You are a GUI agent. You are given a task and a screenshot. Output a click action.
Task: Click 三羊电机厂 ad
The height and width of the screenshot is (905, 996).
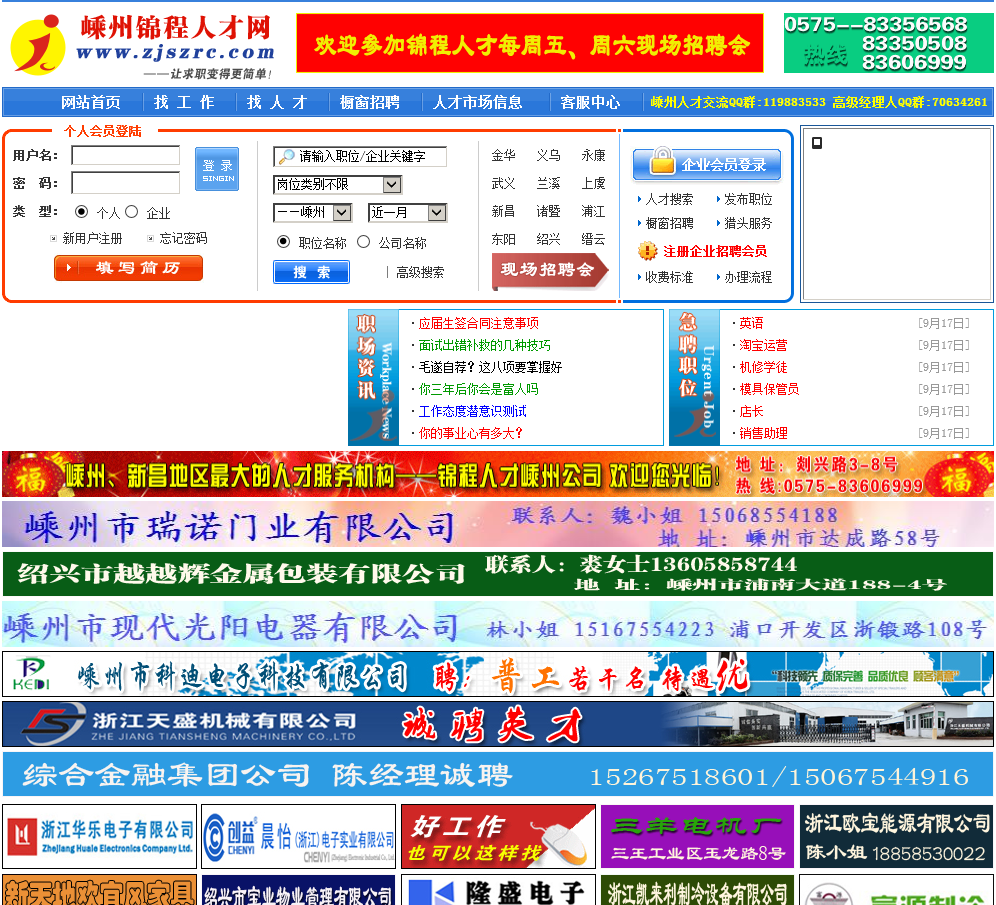tap(697, 836)
